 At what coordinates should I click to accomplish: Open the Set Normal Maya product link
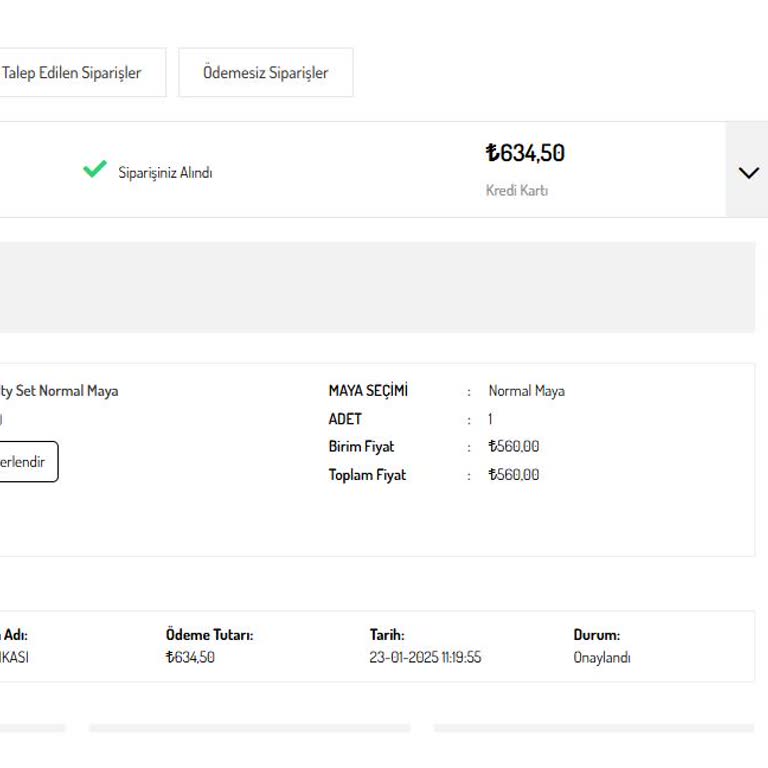pyautogui.click(x=59, y=391)
